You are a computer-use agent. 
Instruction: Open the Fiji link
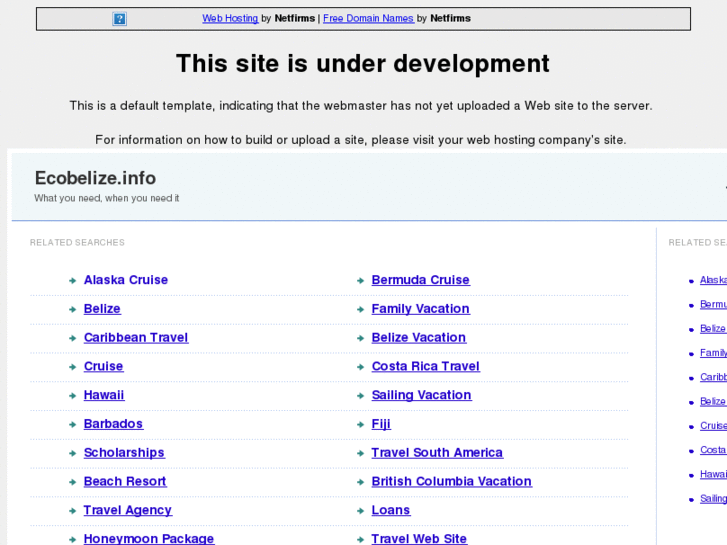point(381,423)
